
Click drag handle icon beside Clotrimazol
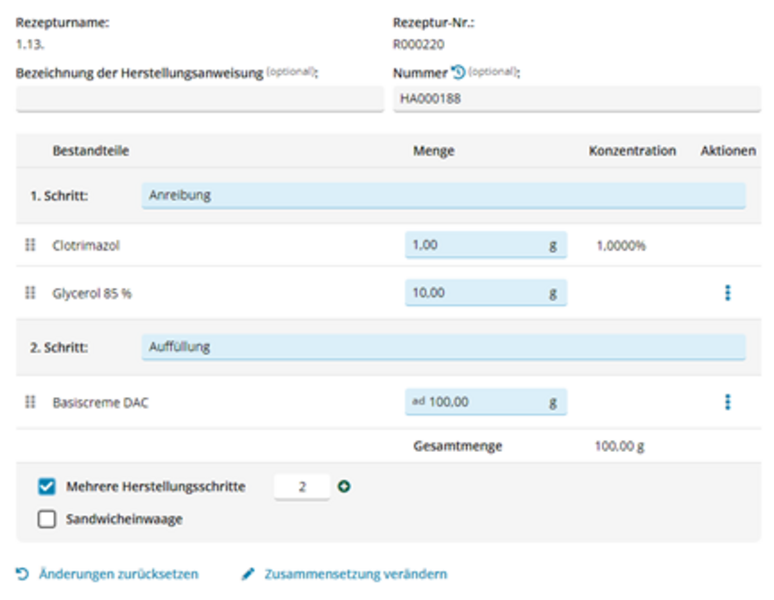(x=30, y=245)
